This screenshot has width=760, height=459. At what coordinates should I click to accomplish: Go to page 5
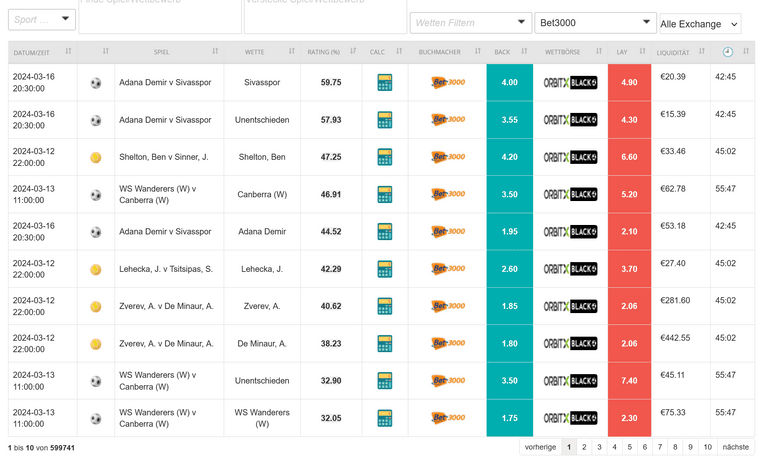click(x=630, y=447)
